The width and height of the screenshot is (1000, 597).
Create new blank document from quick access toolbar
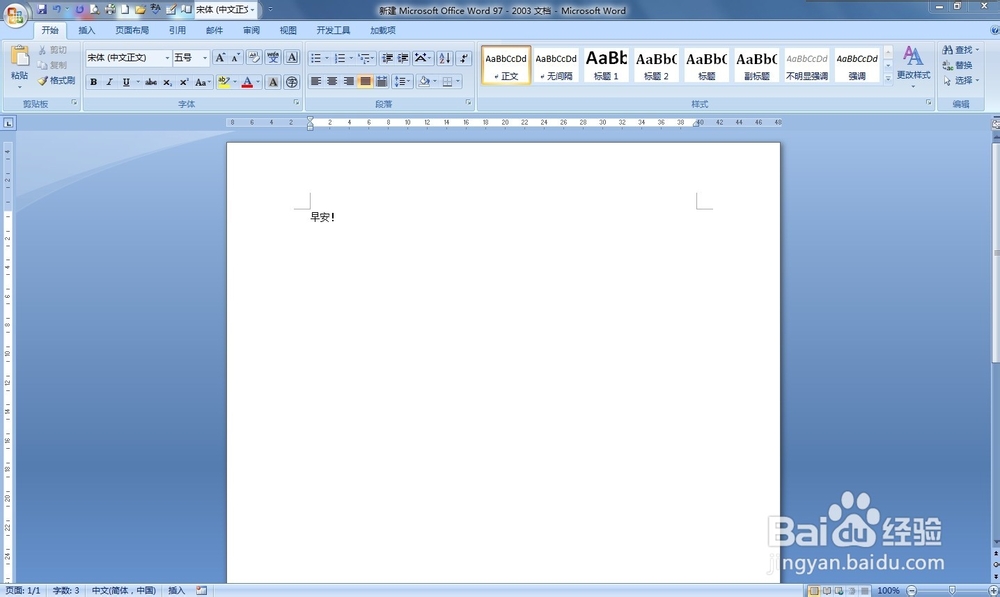[125, 10]
